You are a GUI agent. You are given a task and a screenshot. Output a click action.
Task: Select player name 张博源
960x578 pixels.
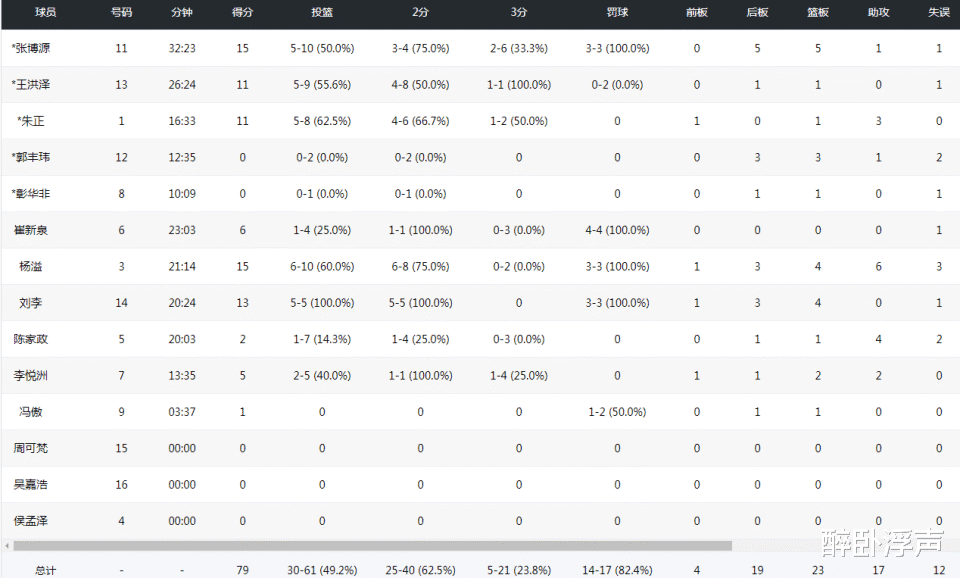(x=31, y=48)
